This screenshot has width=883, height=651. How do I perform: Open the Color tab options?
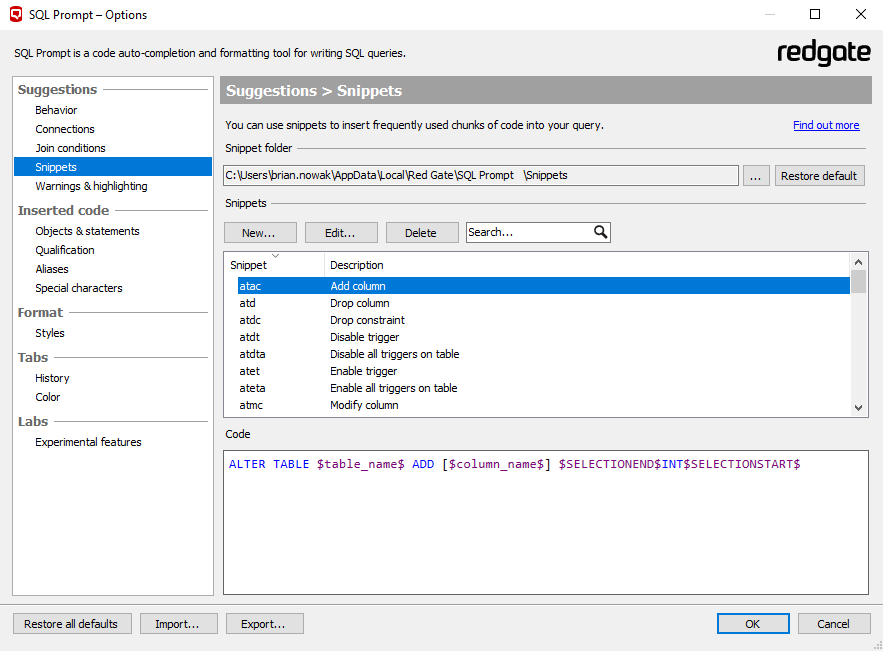click(x=47, y=397)
